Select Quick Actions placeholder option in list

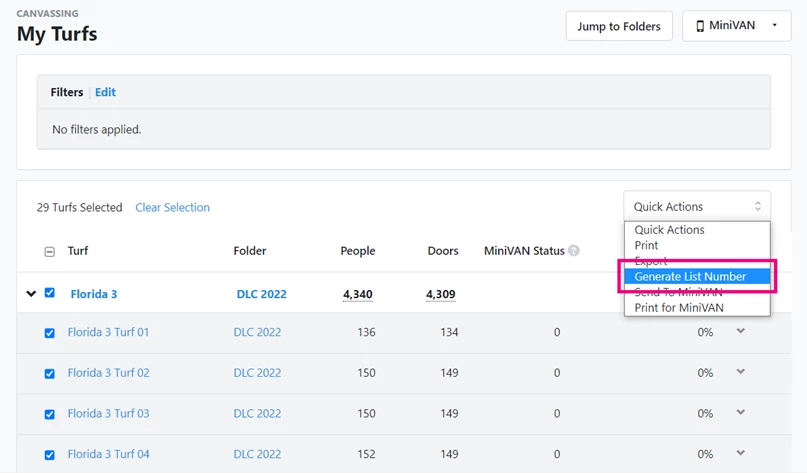point(697,230)
